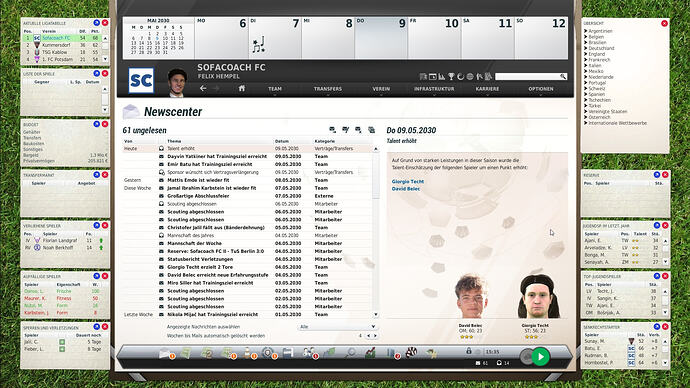The image size is (690, 388).
Task: Close the Budget widget with red button
Action: pos(105,124)
